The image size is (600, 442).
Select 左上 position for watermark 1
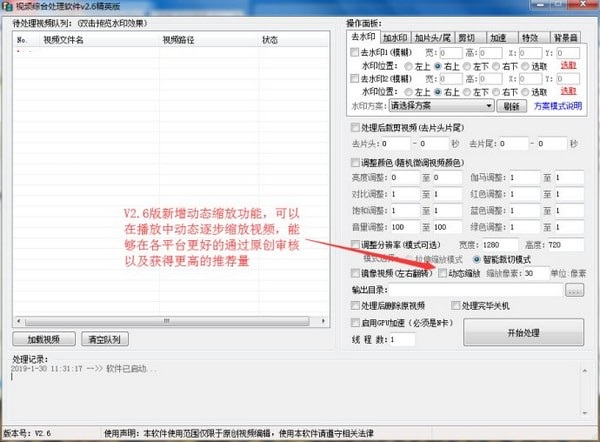click(x=408, y=66)
